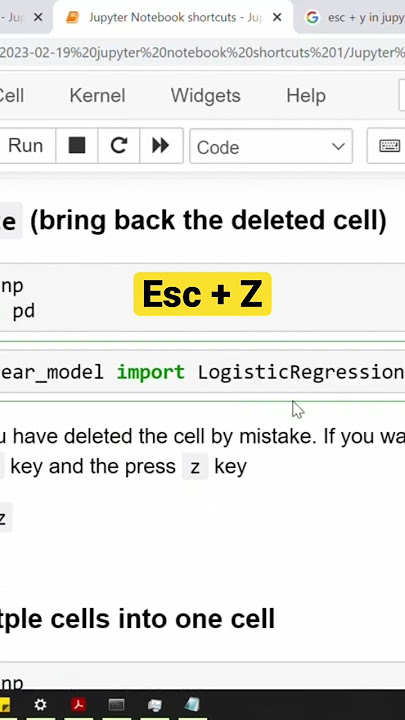Switch to the 'esc + y in jupy' tab
This screenshot has width=405, height=720.
click(356, 17)
